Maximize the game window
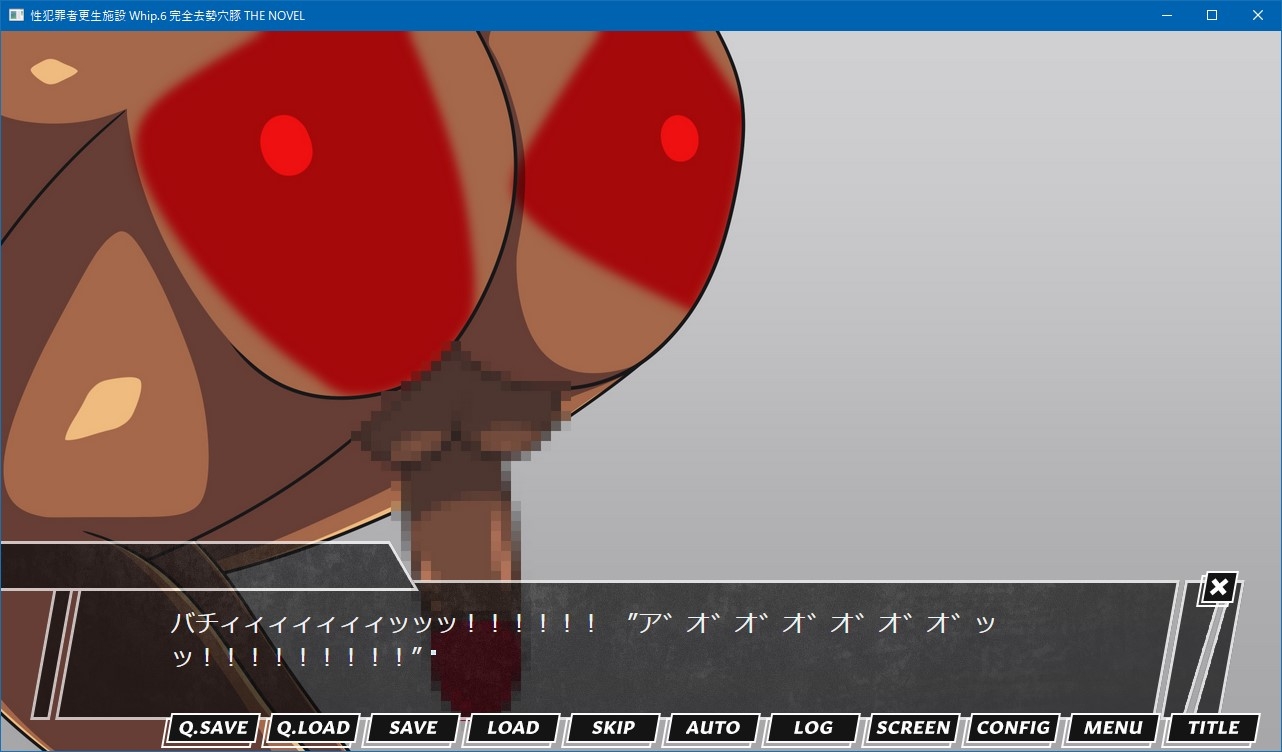 click(x=1212, y=15)
